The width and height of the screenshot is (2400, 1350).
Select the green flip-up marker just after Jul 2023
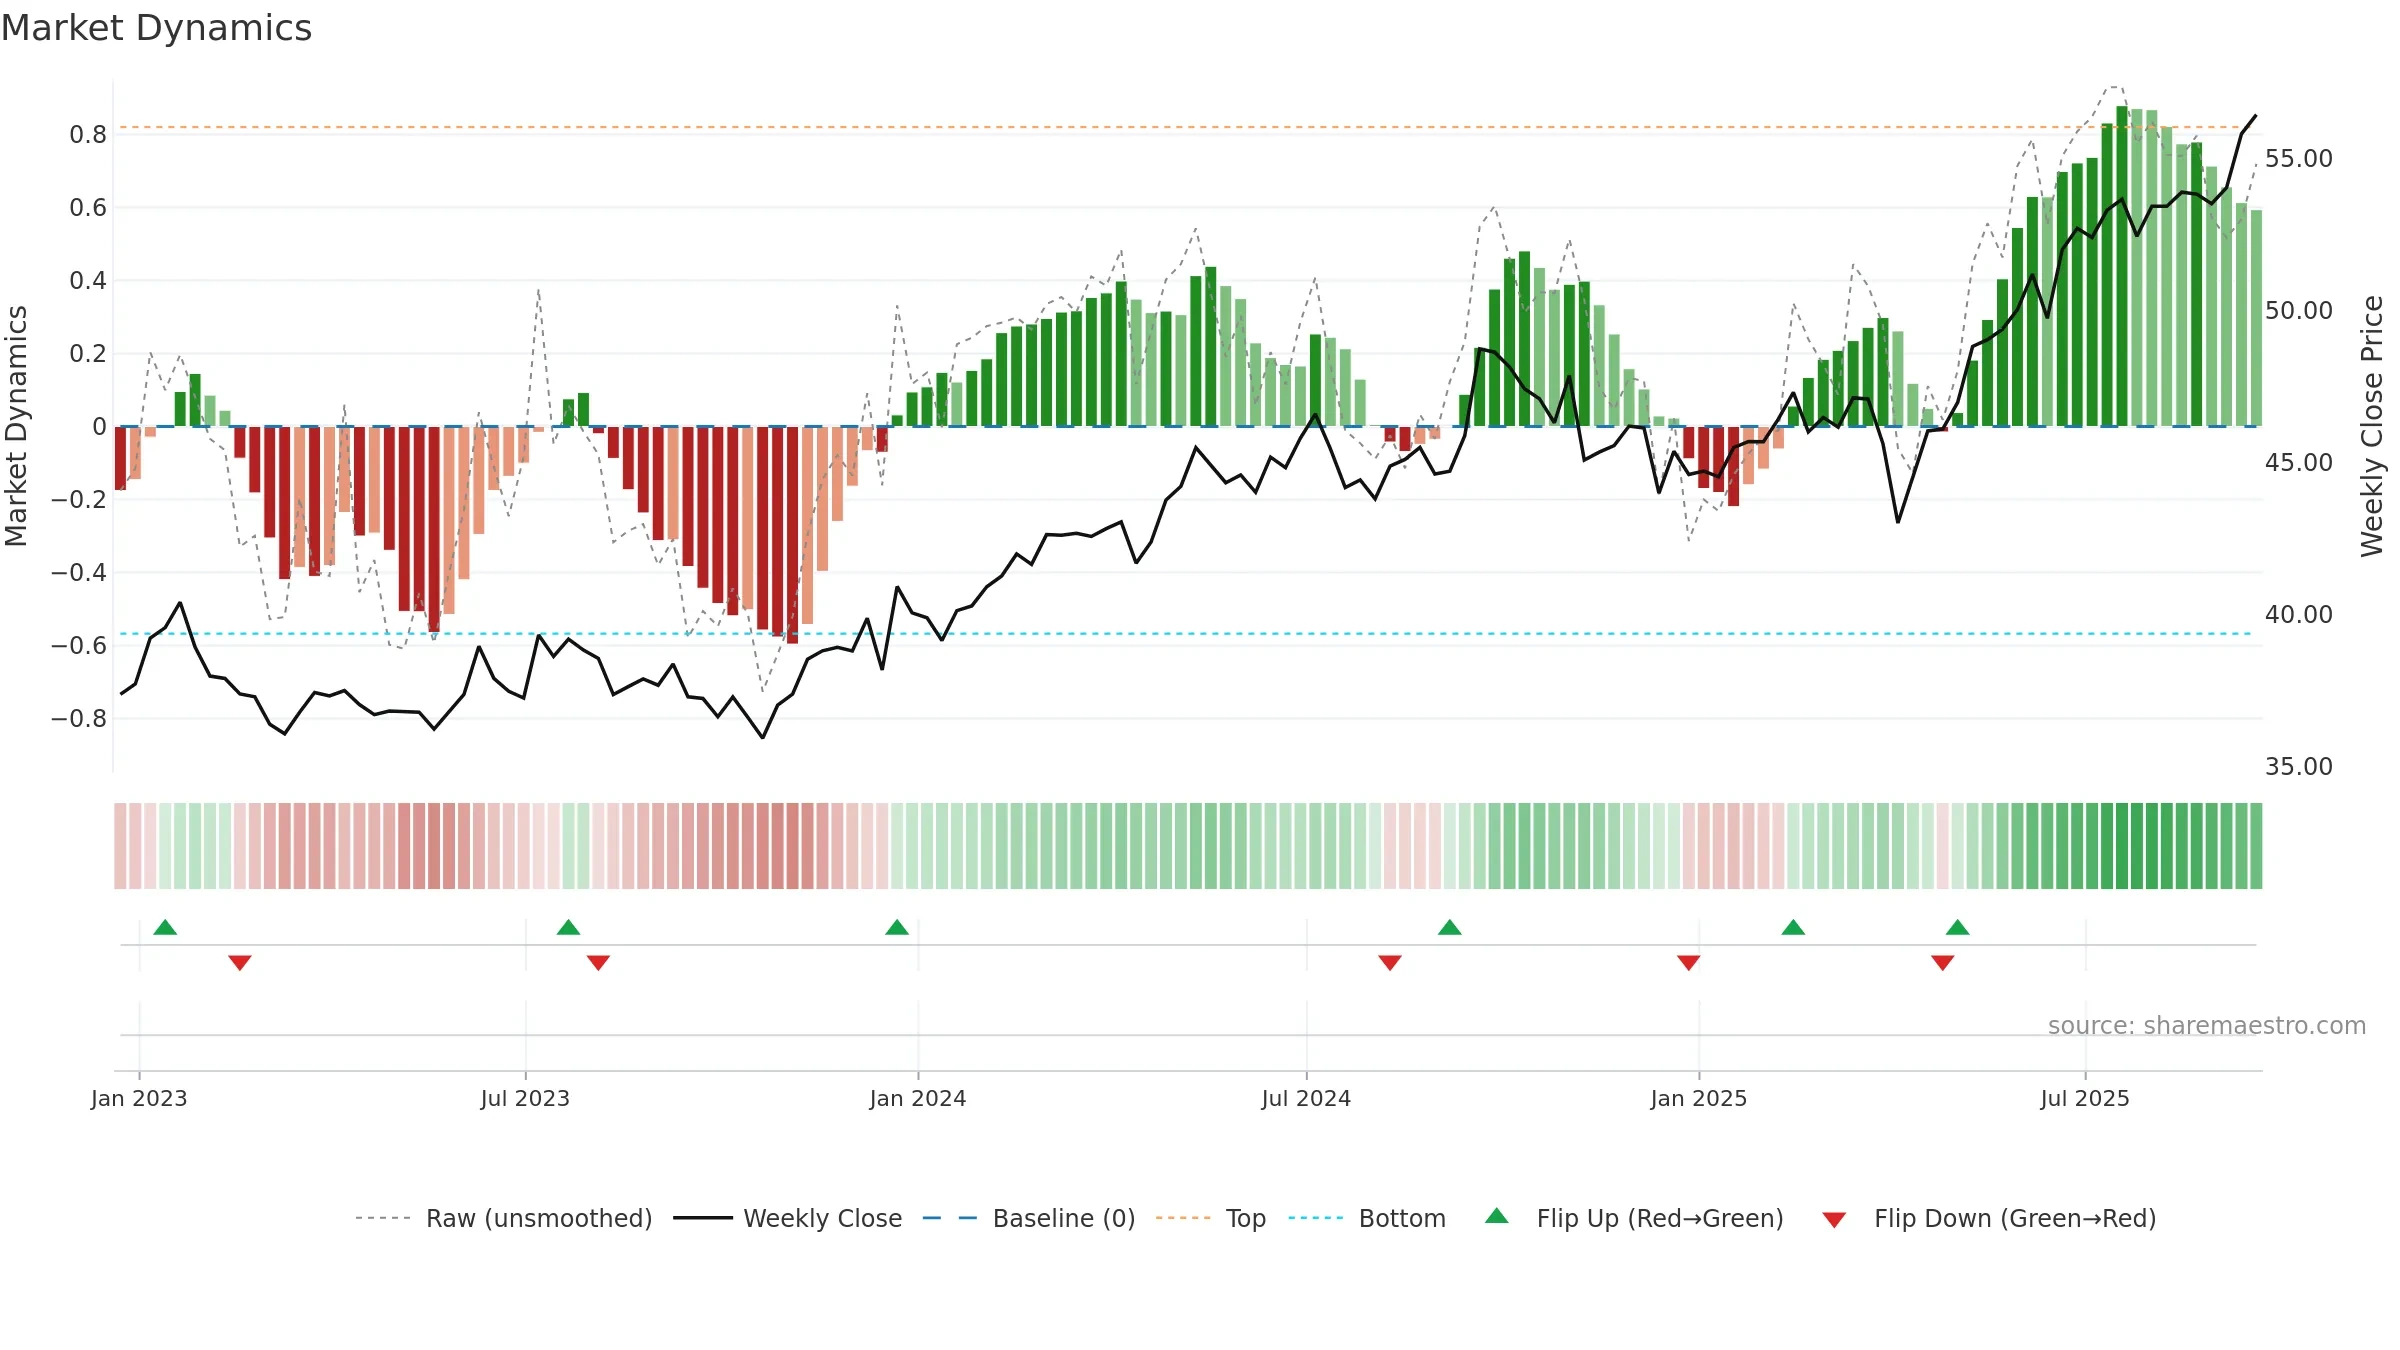click(568, 927)
